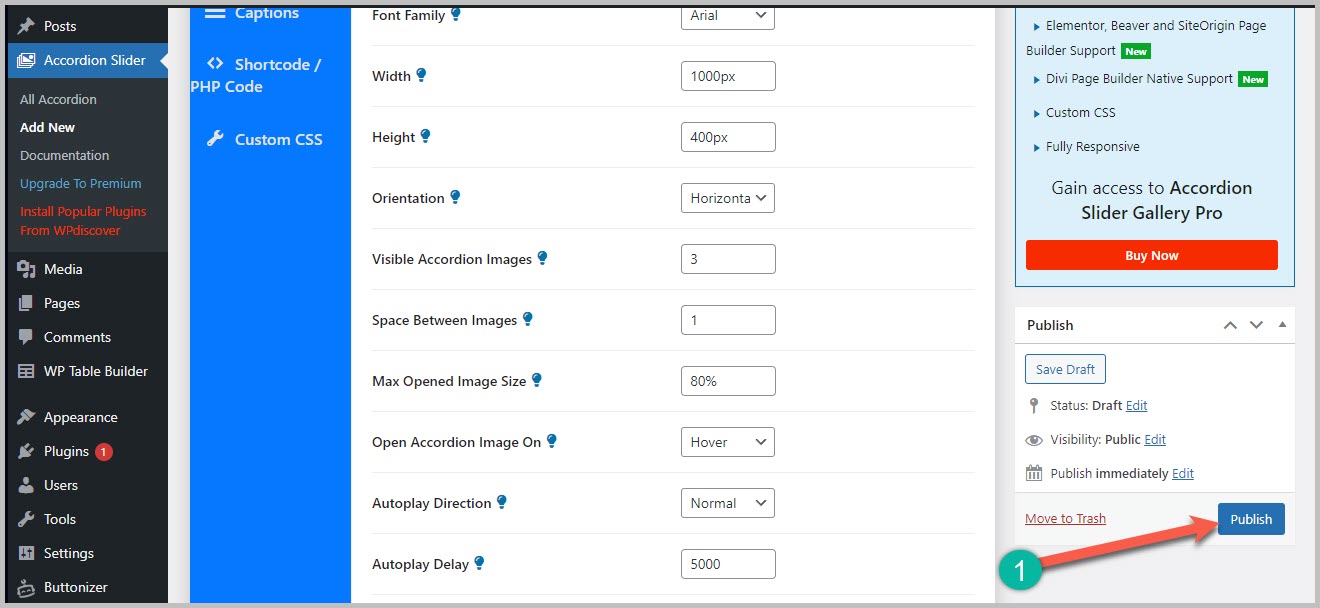Click the Visible Accordion Images help bulb

click(x=542, y=258)
